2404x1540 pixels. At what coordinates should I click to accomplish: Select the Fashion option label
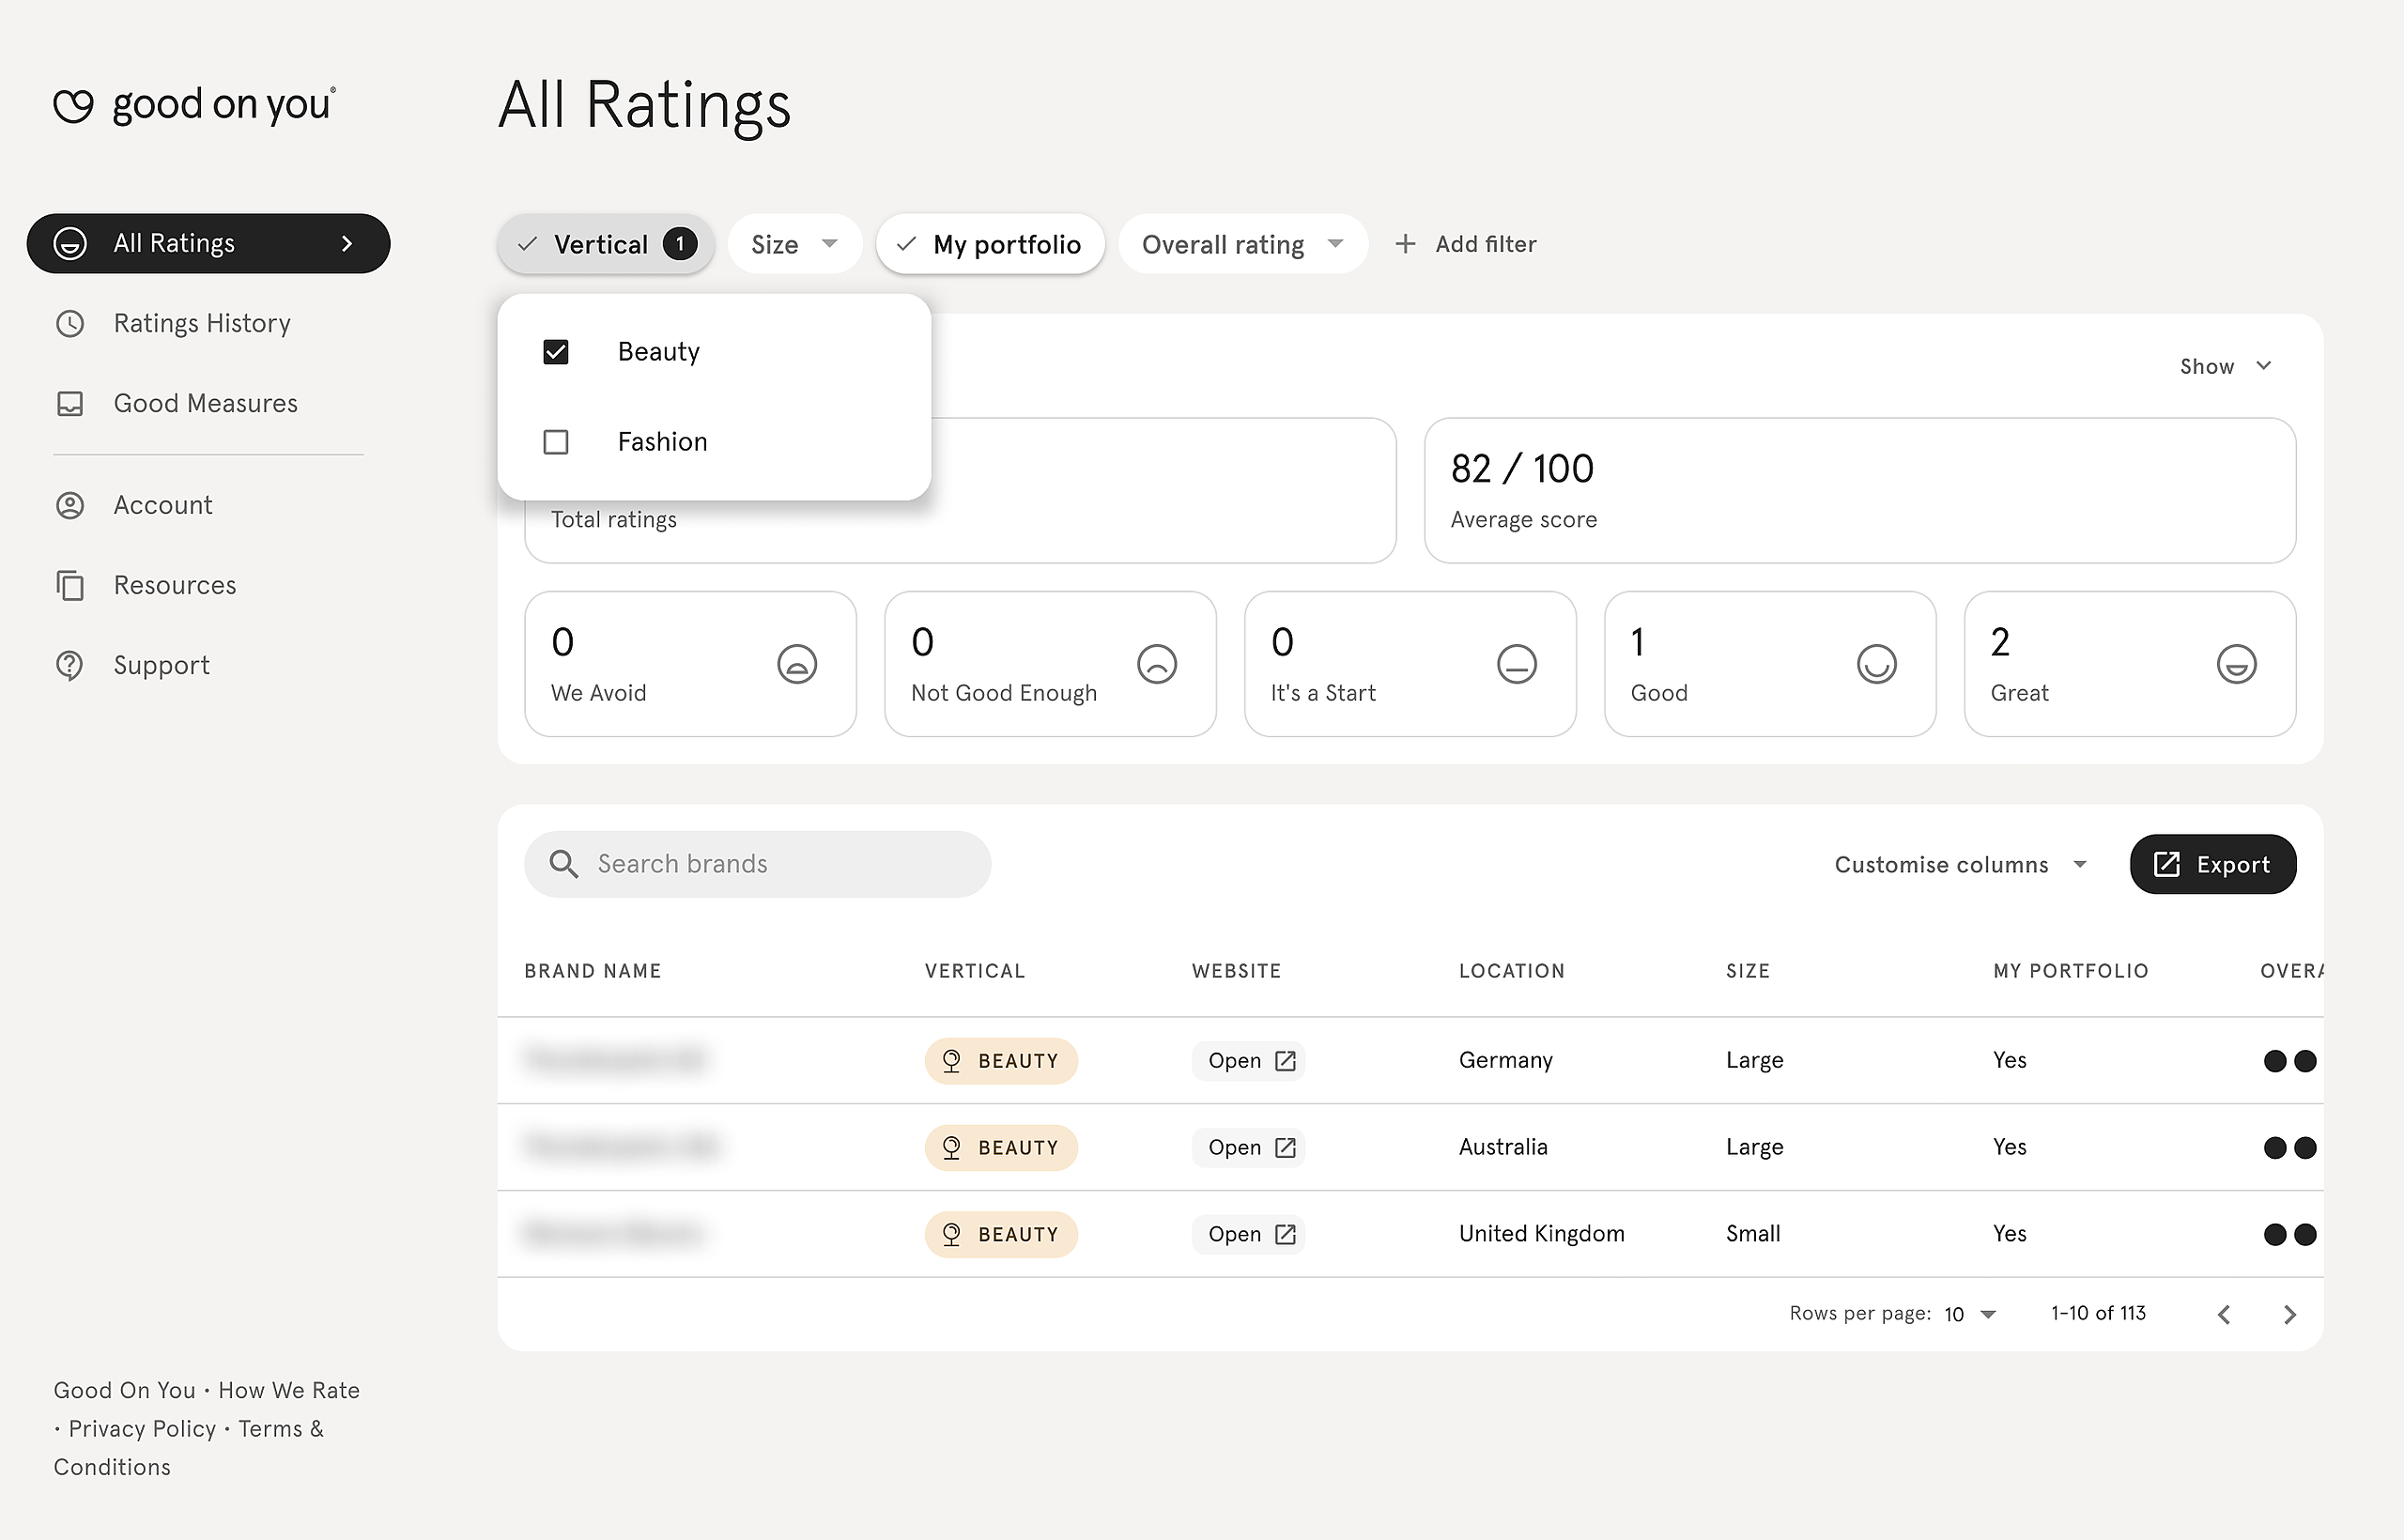(x=663, y=442)
